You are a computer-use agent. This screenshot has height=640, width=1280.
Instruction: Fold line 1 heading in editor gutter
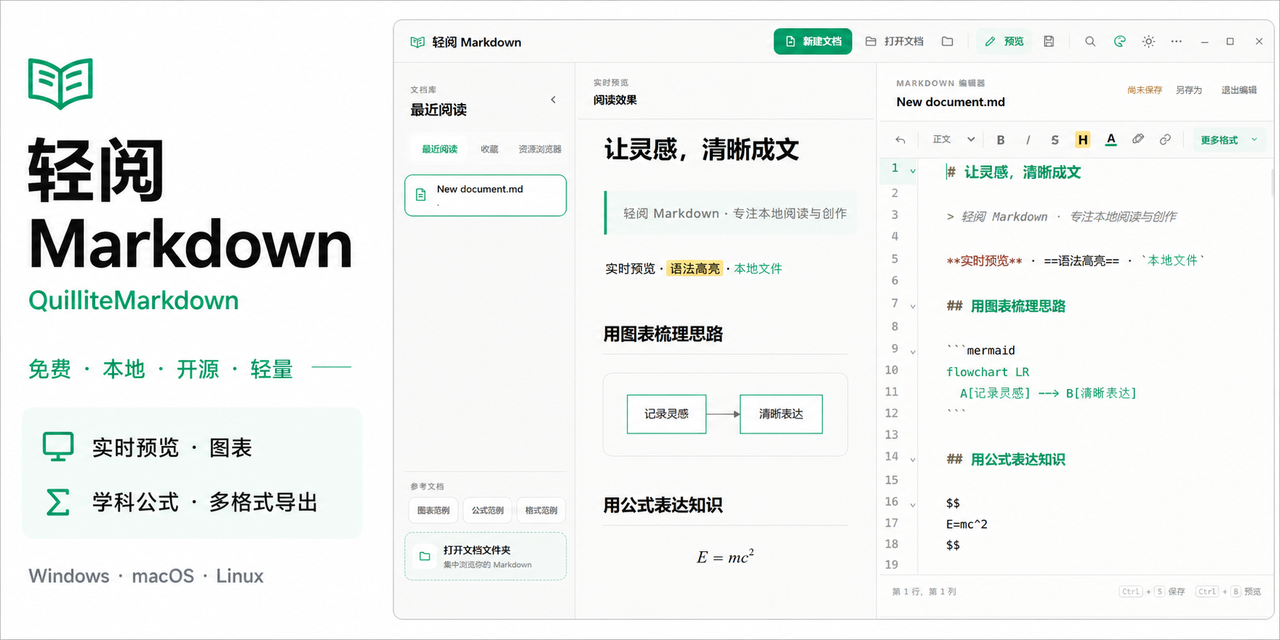click(x=913, y=171)
